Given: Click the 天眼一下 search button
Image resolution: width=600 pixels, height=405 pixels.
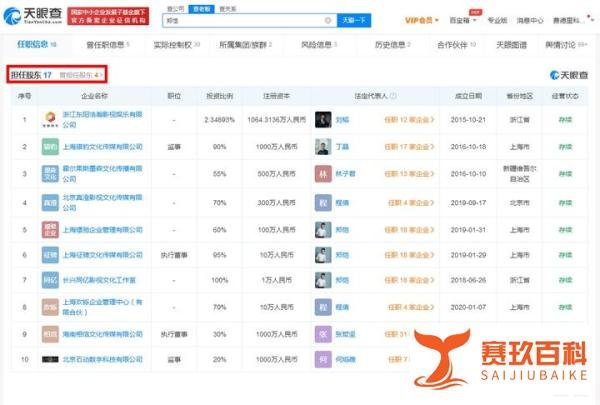Looking at the screenshot, I should [354, 20].
